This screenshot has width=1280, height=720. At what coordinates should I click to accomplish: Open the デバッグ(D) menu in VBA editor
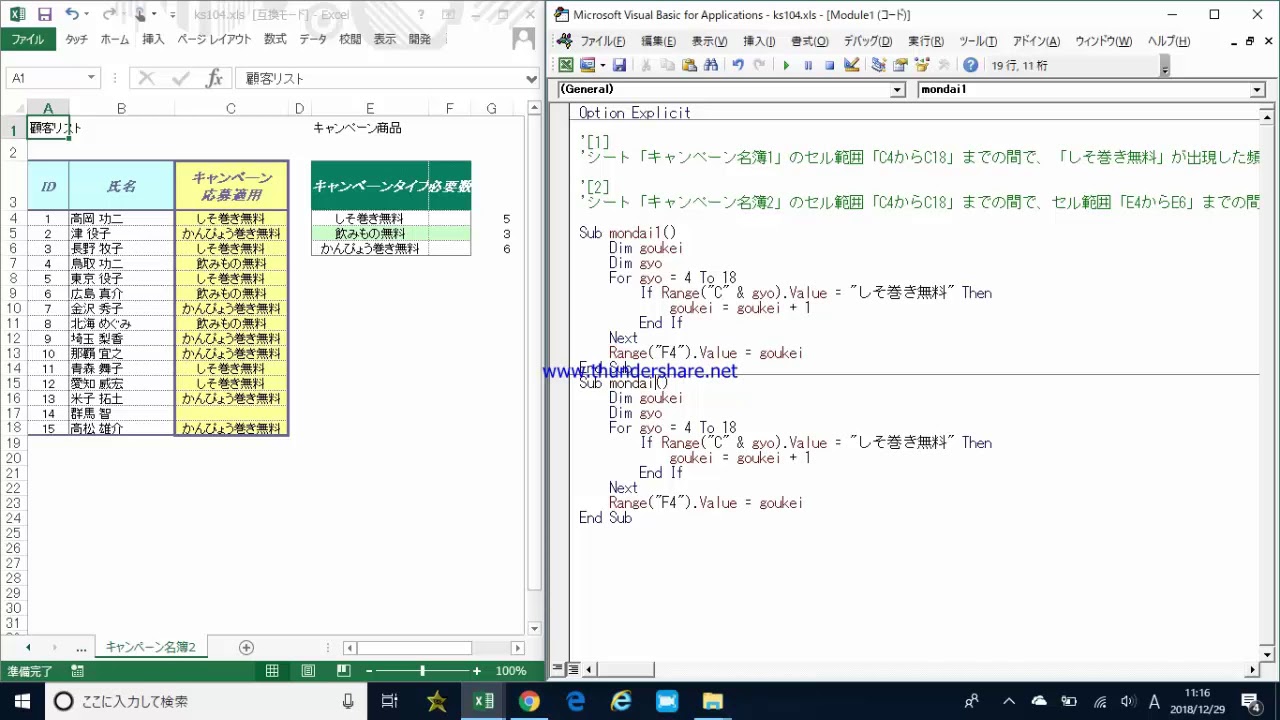[867, 41]
